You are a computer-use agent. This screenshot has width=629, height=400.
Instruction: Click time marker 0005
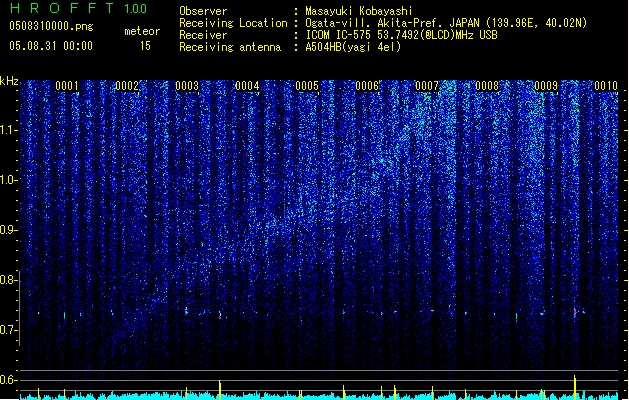(307, 86)
